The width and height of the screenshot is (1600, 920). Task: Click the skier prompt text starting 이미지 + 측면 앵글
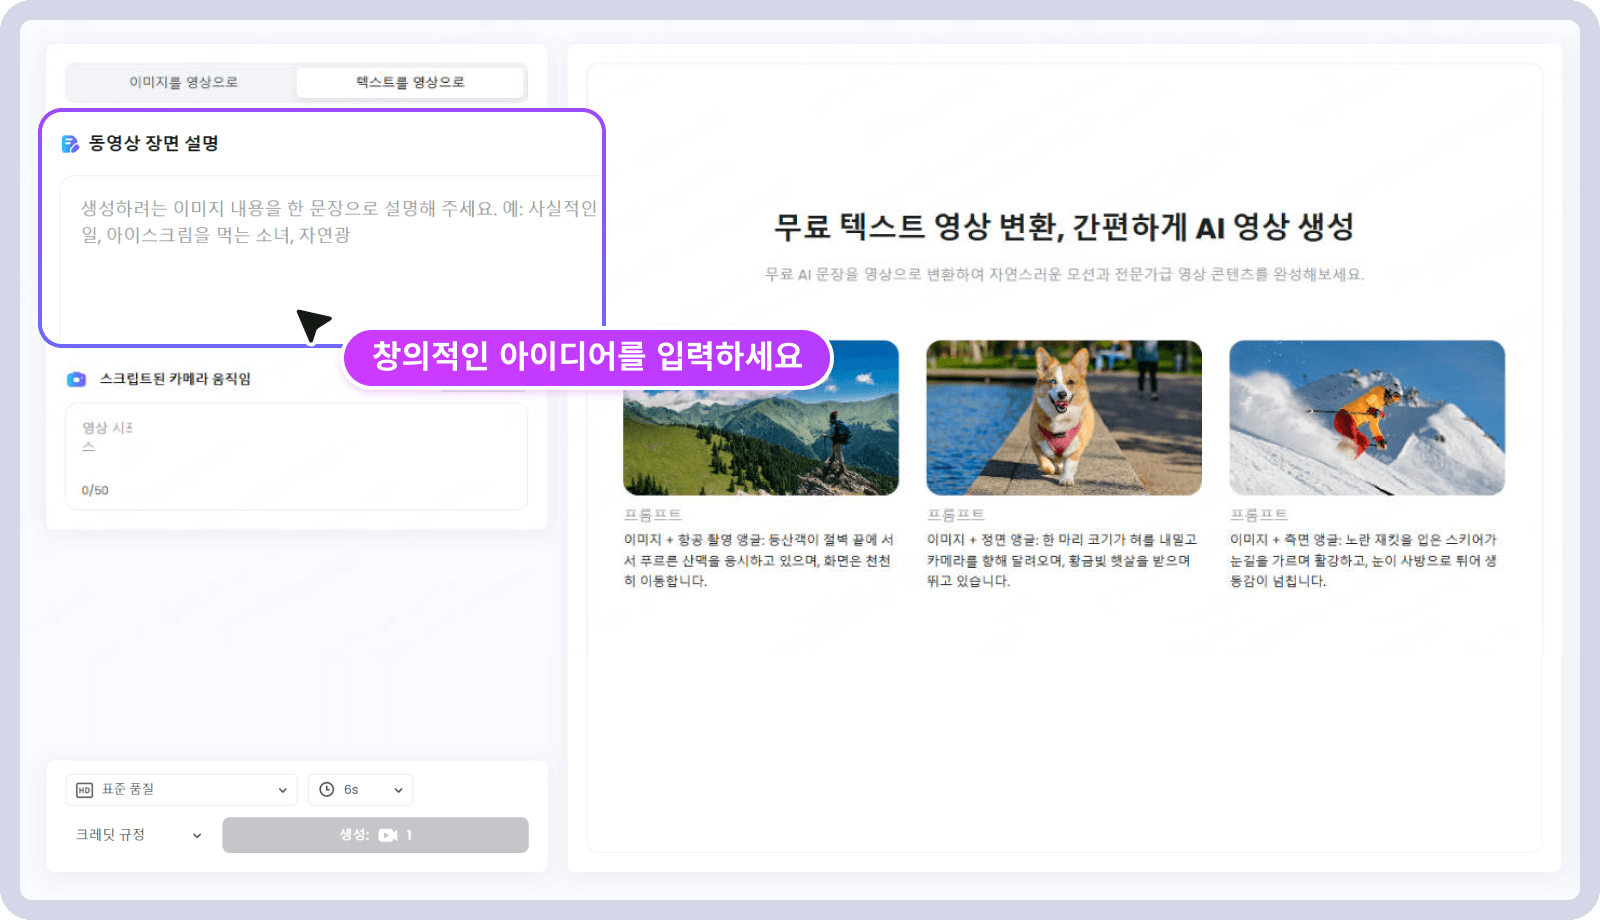(x=1364, y=560)
